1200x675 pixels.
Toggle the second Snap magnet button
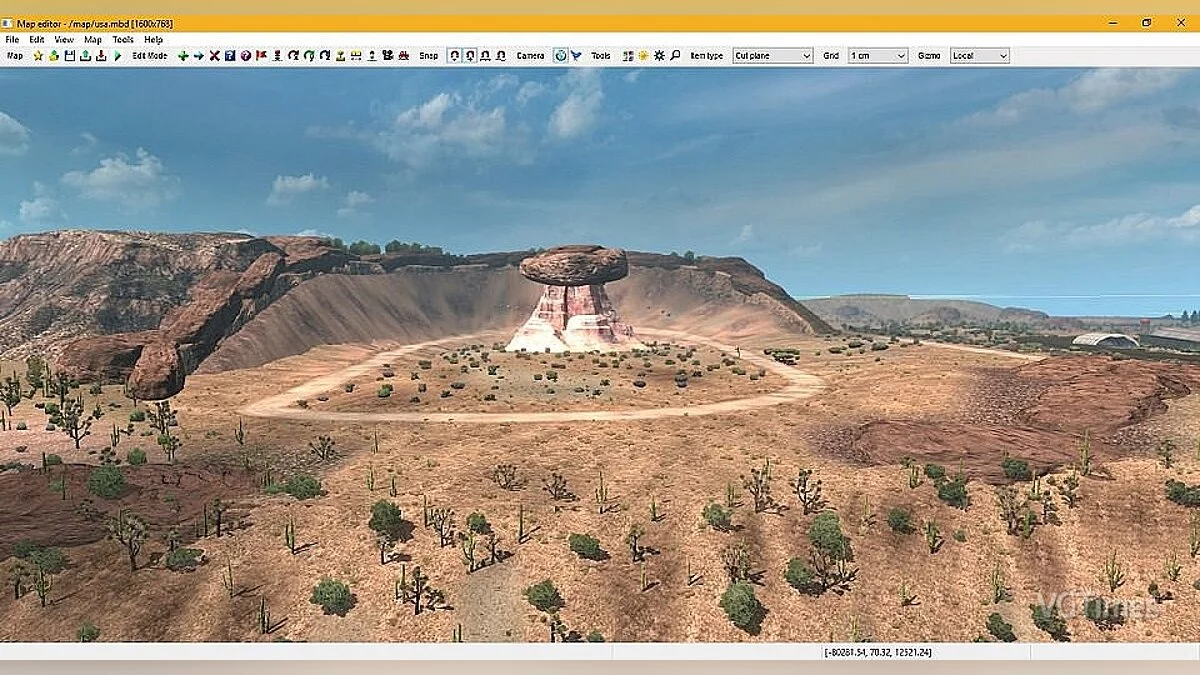click(470, 56)
